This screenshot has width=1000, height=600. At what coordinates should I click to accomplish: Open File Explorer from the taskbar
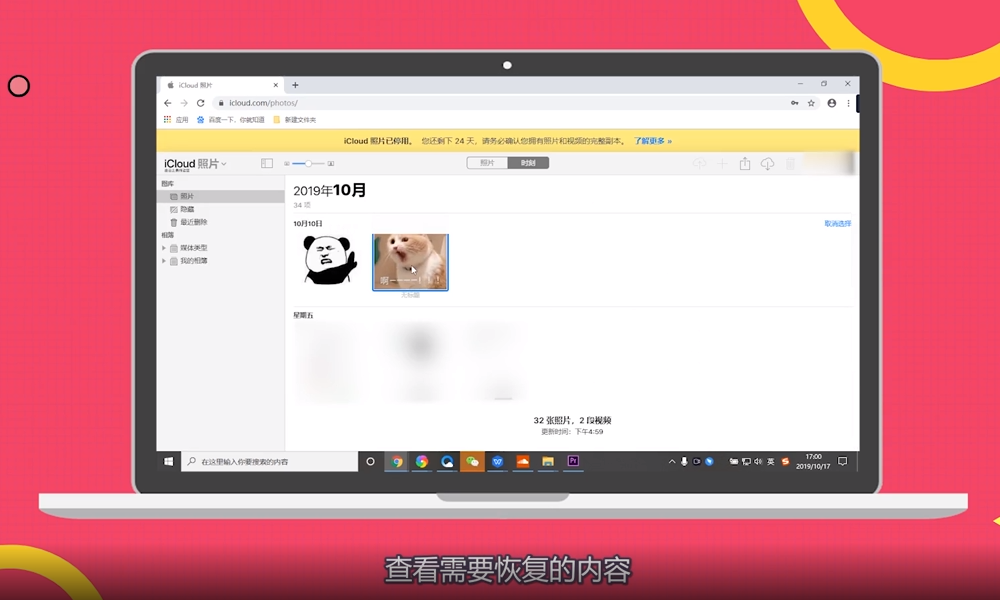(x=548, y=461)
